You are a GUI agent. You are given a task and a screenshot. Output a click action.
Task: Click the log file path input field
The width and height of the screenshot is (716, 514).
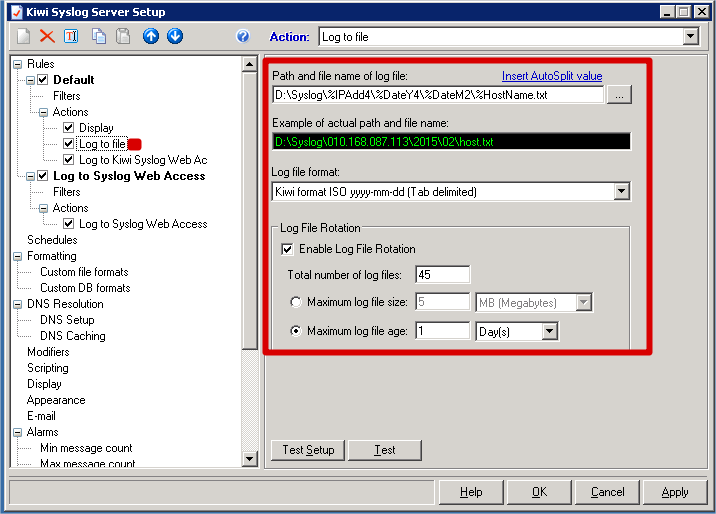click(x=437, y=95)
